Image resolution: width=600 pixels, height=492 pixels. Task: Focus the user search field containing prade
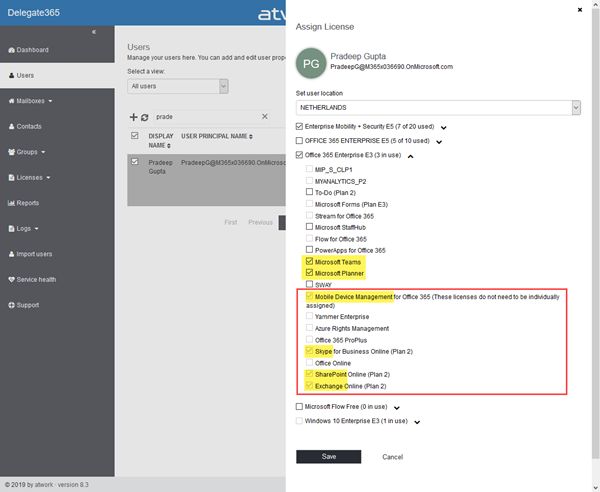tap(207, 117)
